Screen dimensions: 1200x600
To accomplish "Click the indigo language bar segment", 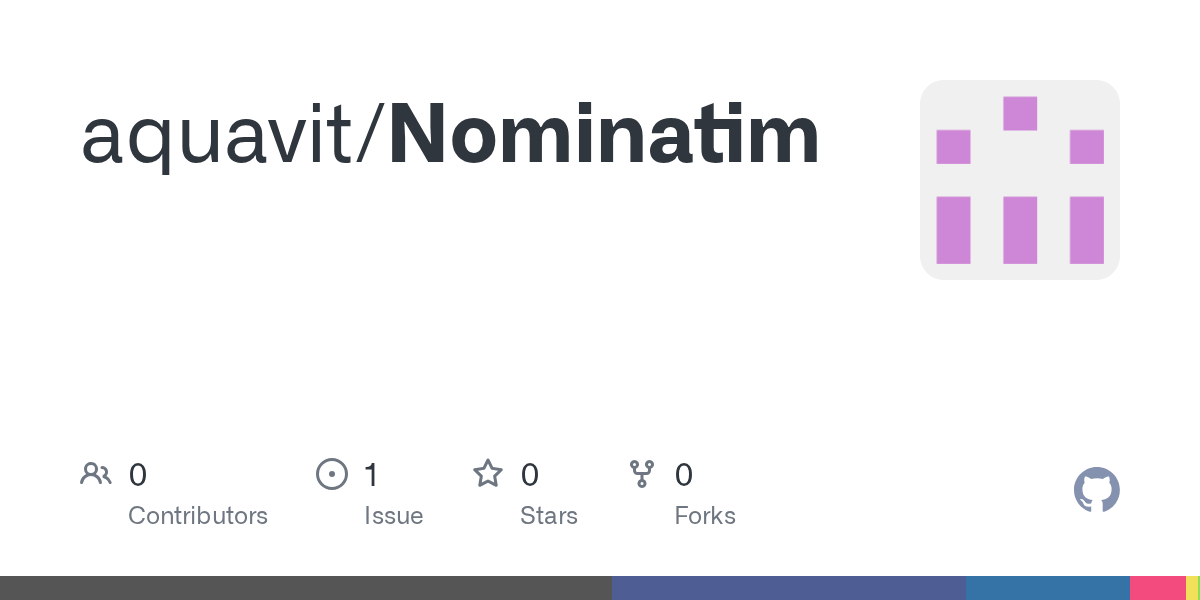I will click(x=789, y=588).
